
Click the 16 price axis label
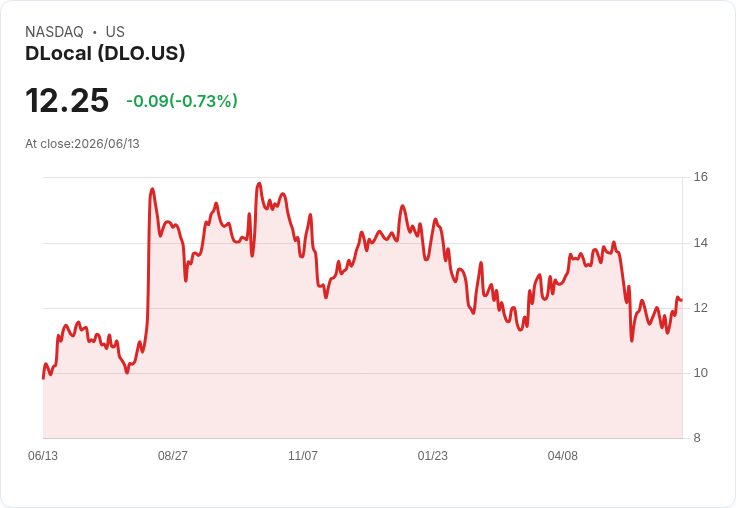(x=701, y=177)
